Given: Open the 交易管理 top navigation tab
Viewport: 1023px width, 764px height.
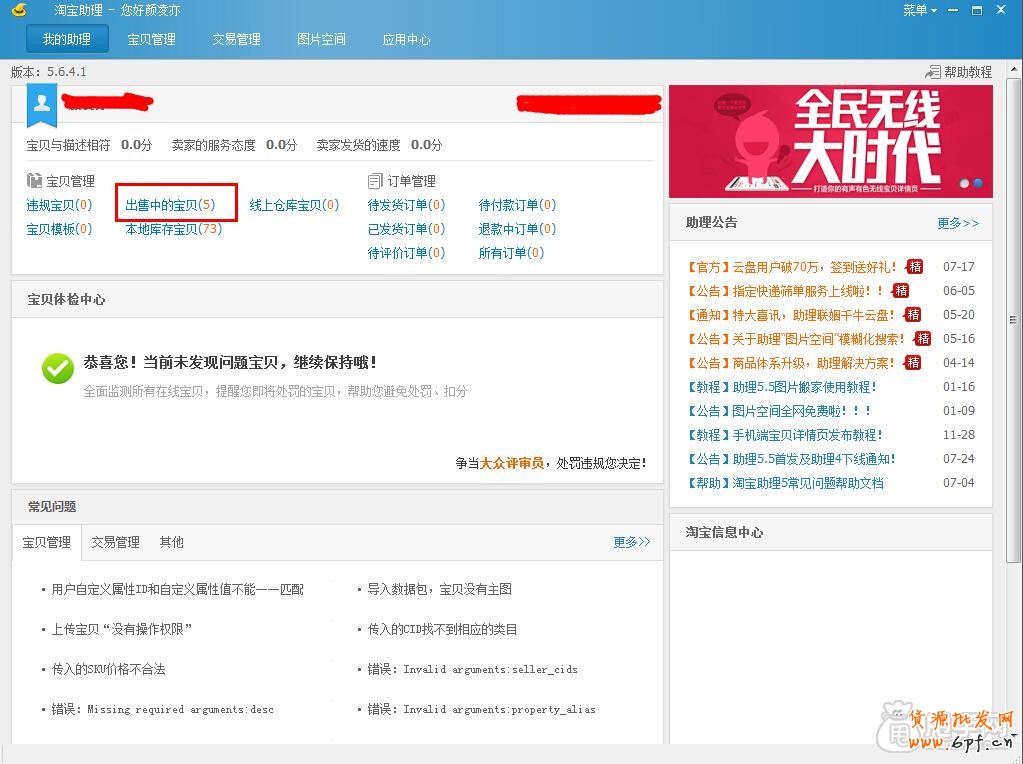Looking at the screenshot, I should coord(236,39).
